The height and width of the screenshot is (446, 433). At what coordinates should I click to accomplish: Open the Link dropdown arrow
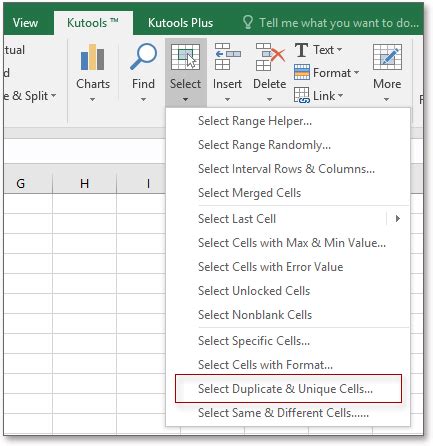[x=340, y=96]
